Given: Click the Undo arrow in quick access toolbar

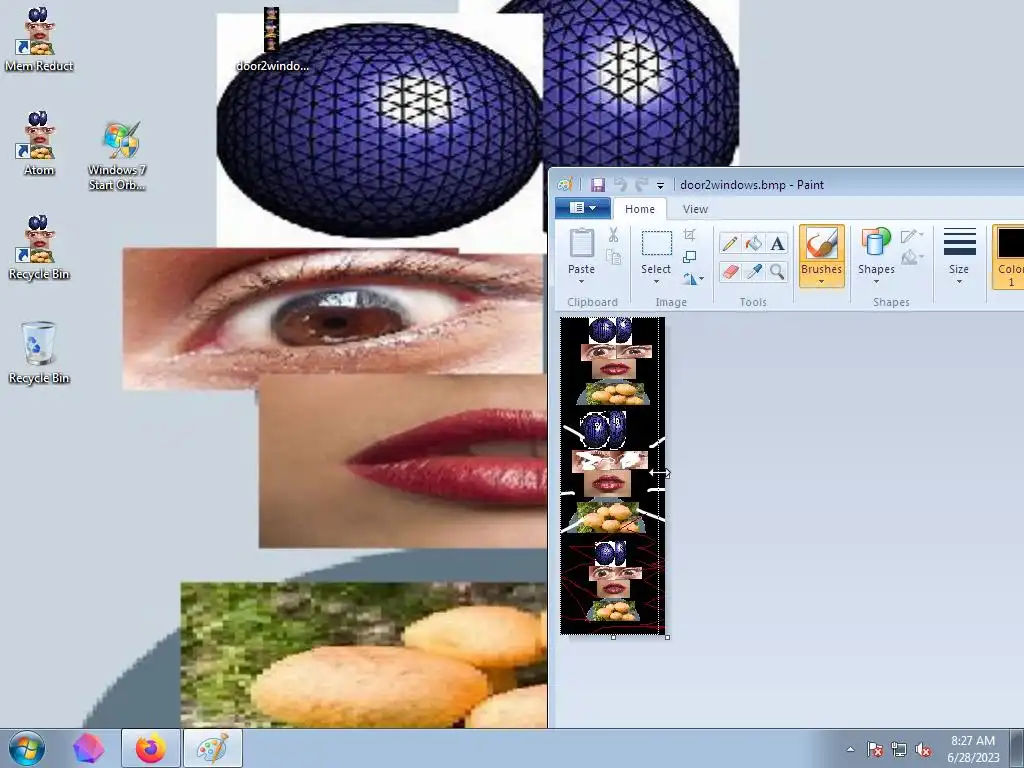Looking at the screenshot, I should [620, 185].
